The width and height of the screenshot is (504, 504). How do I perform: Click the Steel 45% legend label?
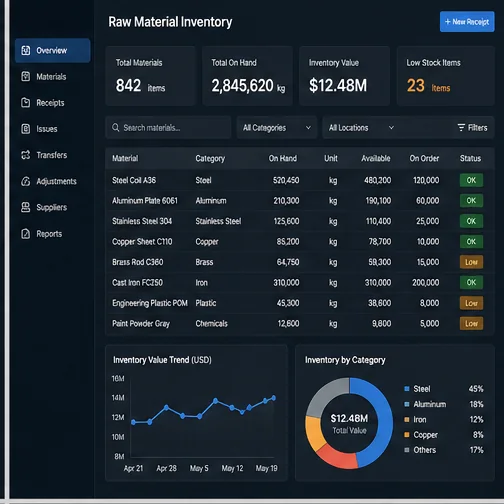pos(422,389)
